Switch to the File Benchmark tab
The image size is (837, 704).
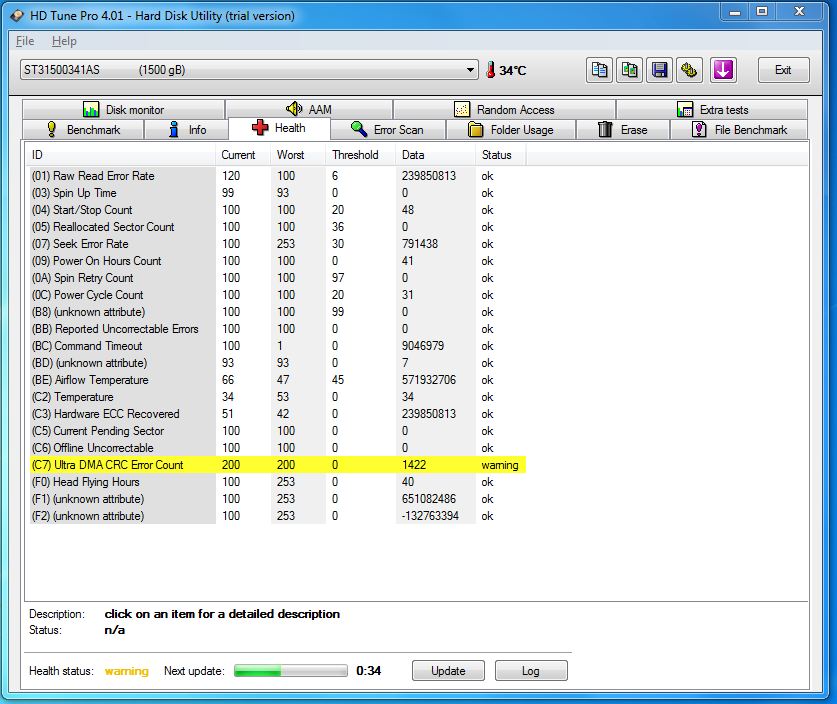[739, 130]
